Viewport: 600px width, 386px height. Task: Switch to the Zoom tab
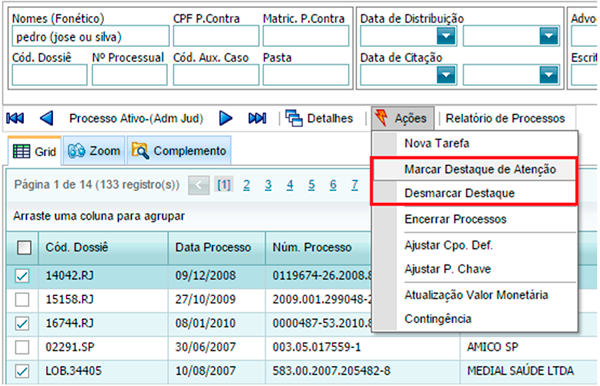click(94, 150)
